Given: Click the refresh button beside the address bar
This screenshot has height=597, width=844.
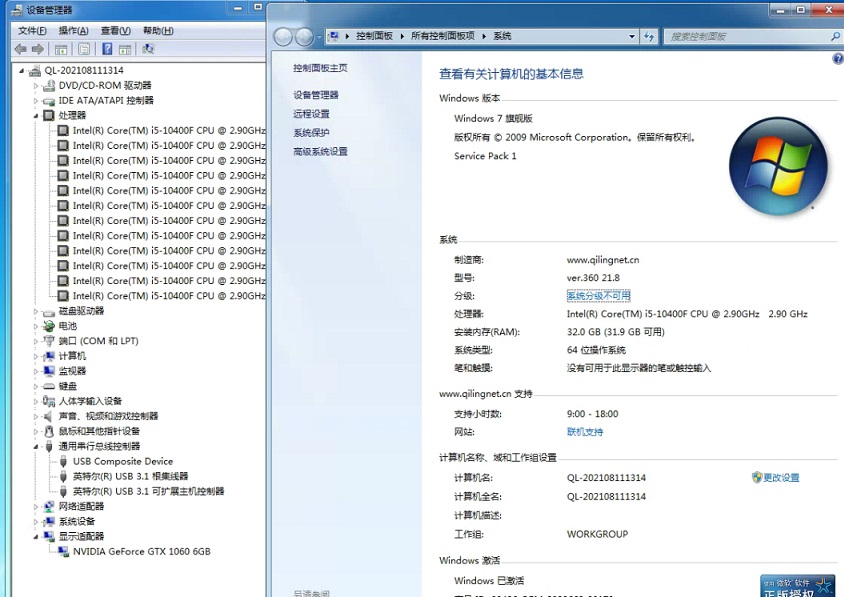Looking at the screenshot, I should (649, 37).
